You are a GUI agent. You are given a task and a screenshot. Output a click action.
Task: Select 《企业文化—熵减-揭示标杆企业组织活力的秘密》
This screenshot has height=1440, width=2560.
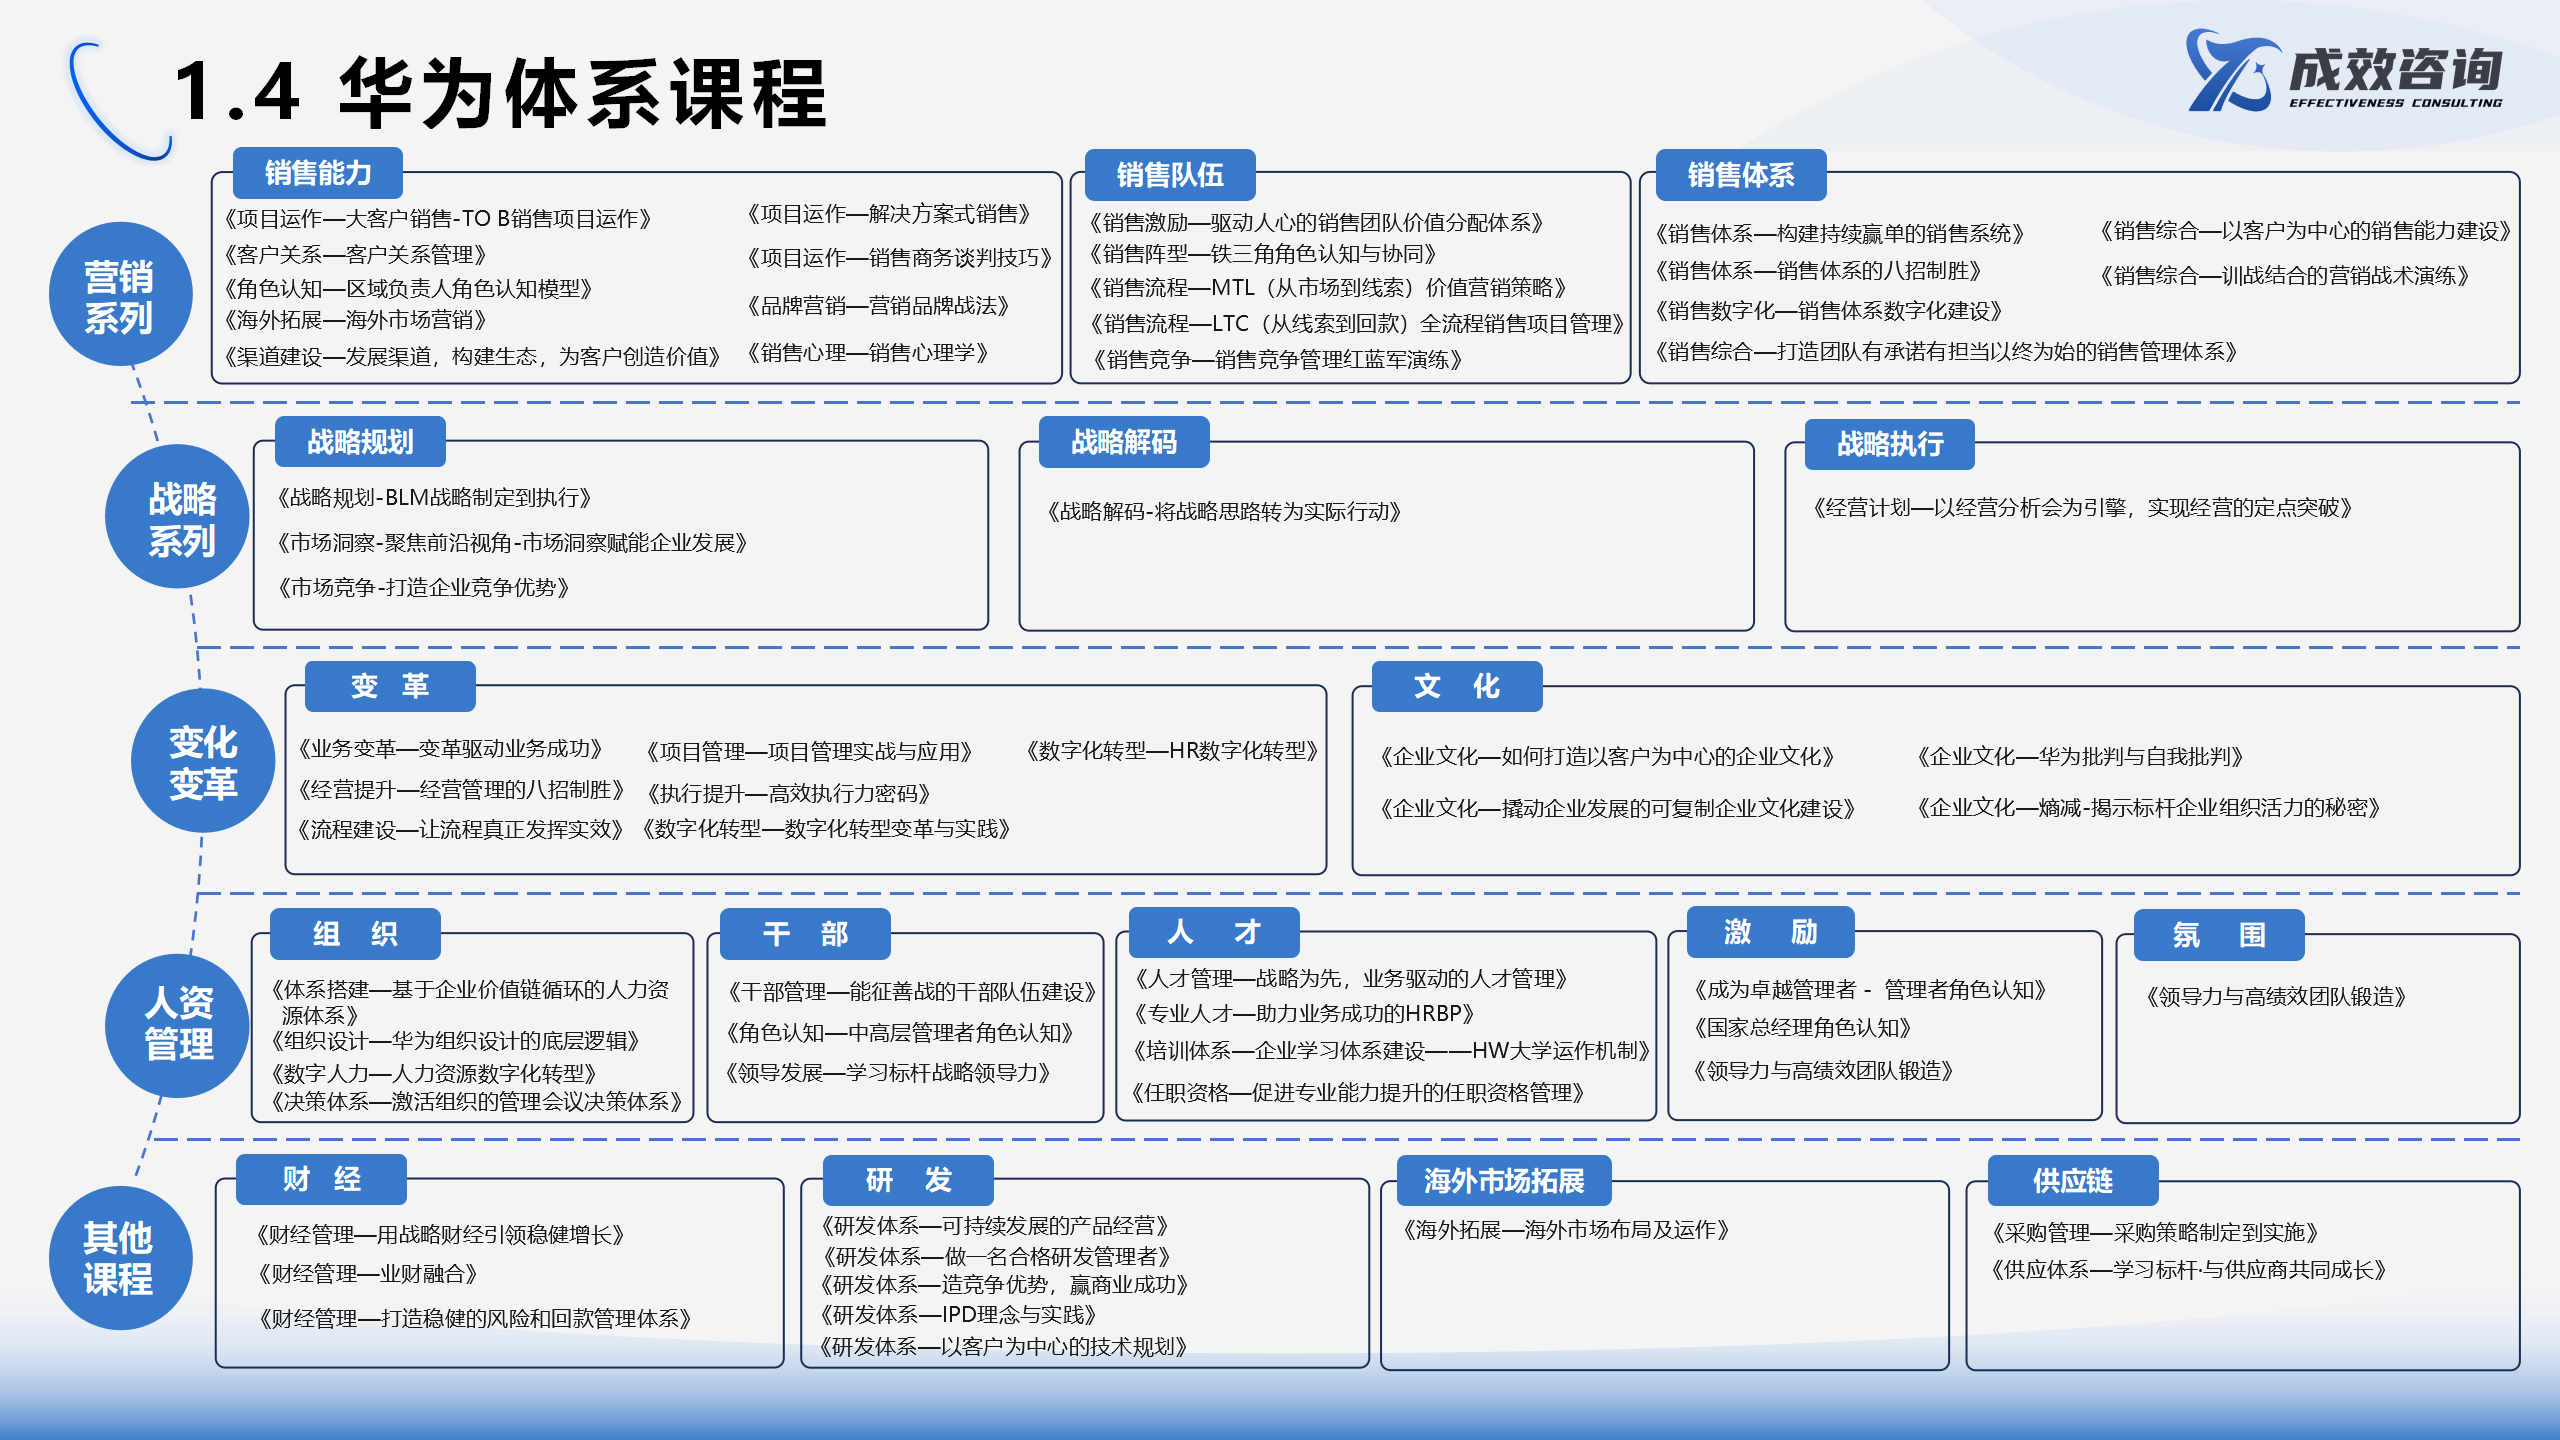click(2149, 808)
